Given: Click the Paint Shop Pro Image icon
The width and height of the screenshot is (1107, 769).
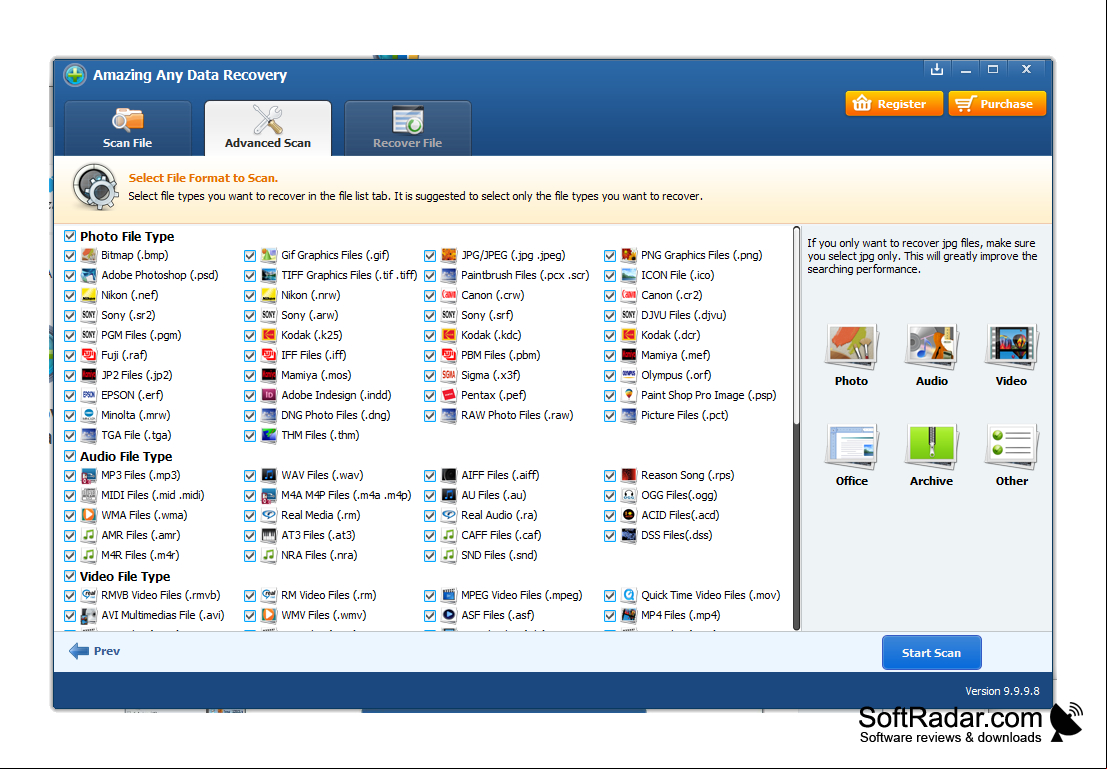Looking at the screenshot, I should pos(629,395).
